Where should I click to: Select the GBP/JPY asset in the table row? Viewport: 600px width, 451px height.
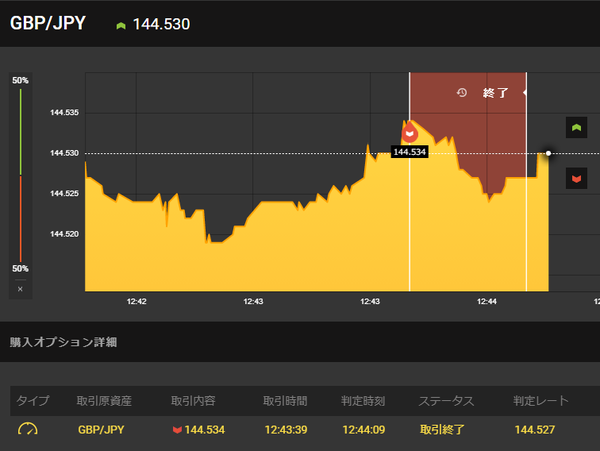[x=101, y=430]
